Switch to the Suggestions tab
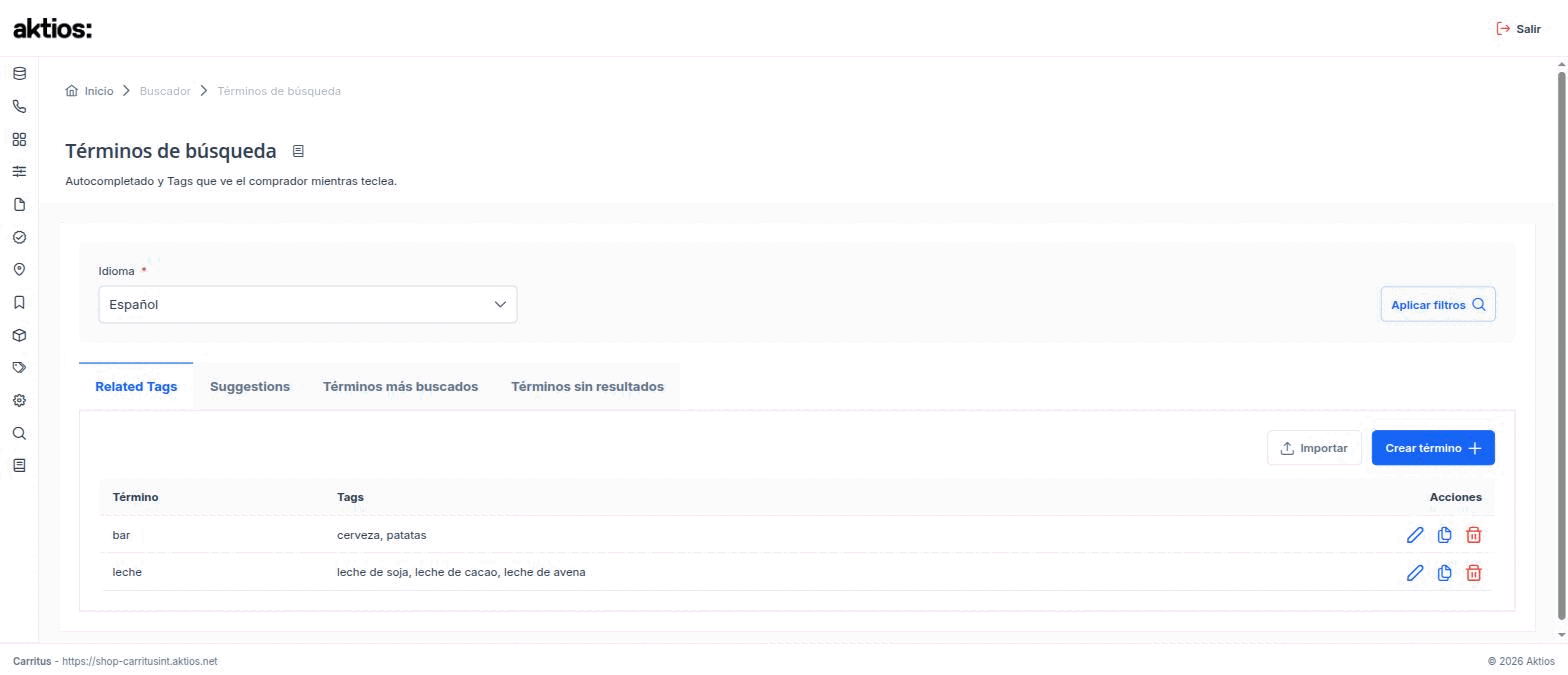This screenshot has height=675, width=1568. click(x=250, y=387)
